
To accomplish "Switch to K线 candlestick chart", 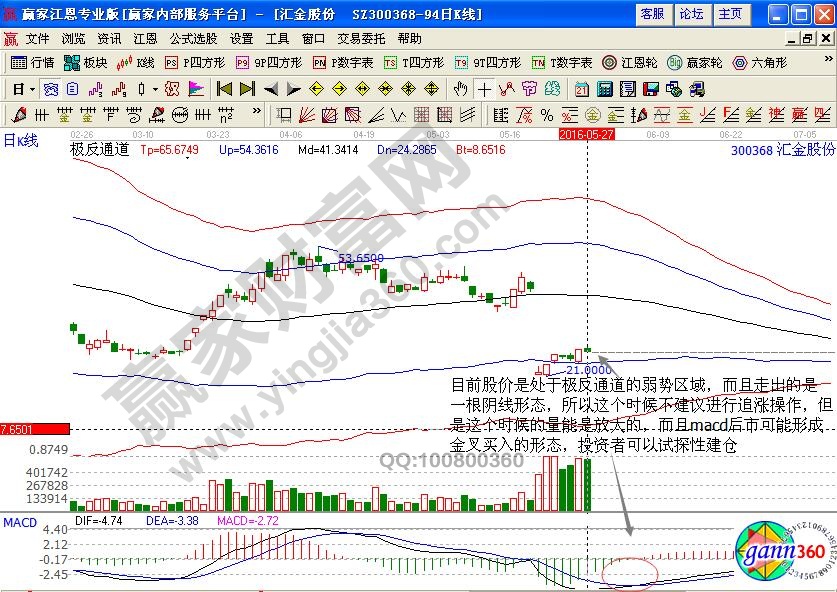I will 135,62.
